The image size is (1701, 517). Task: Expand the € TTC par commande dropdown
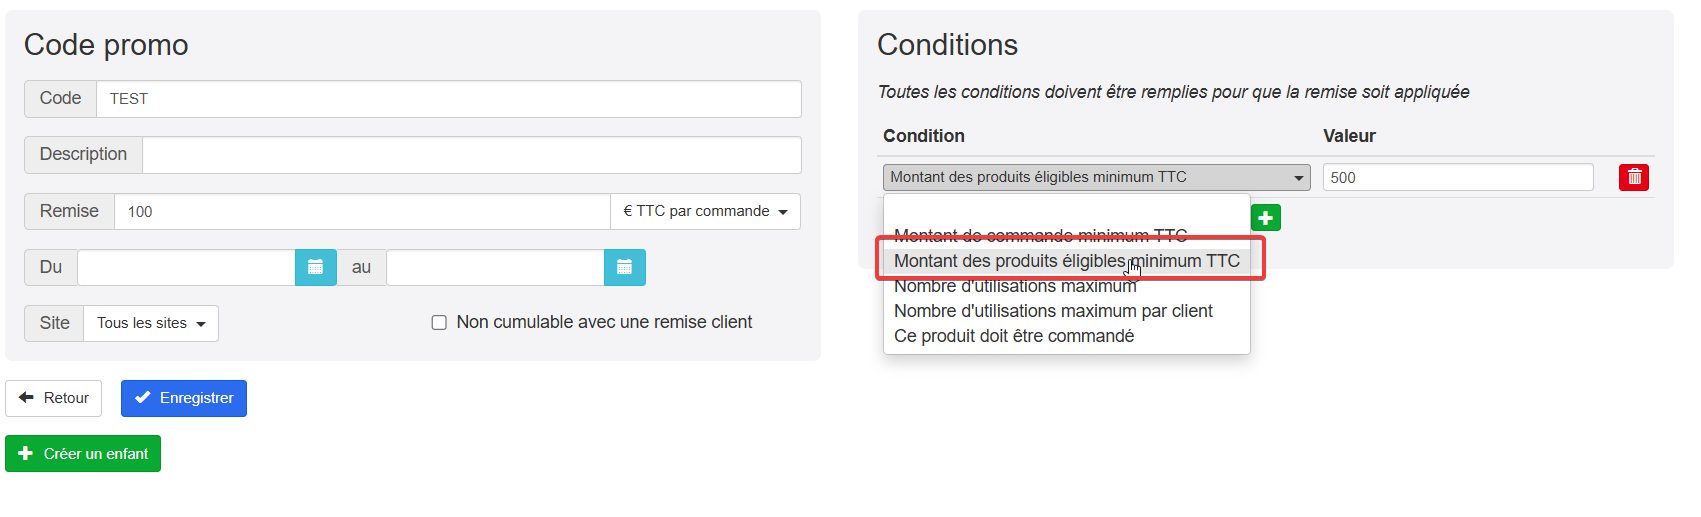pos(705,211)
